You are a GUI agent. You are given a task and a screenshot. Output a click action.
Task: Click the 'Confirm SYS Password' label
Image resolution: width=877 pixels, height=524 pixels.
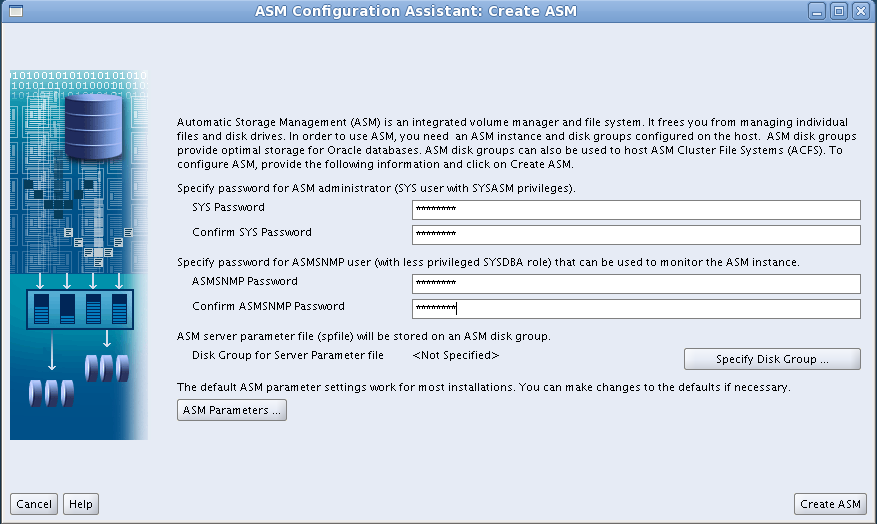point(252,233)
